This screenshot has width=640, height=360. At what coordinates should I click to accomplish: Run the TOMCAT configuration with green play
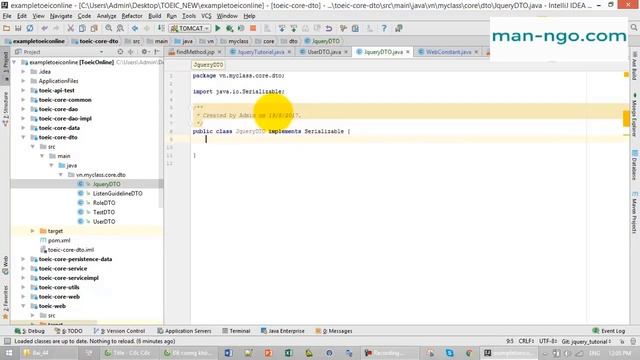(x=218, y=28)
